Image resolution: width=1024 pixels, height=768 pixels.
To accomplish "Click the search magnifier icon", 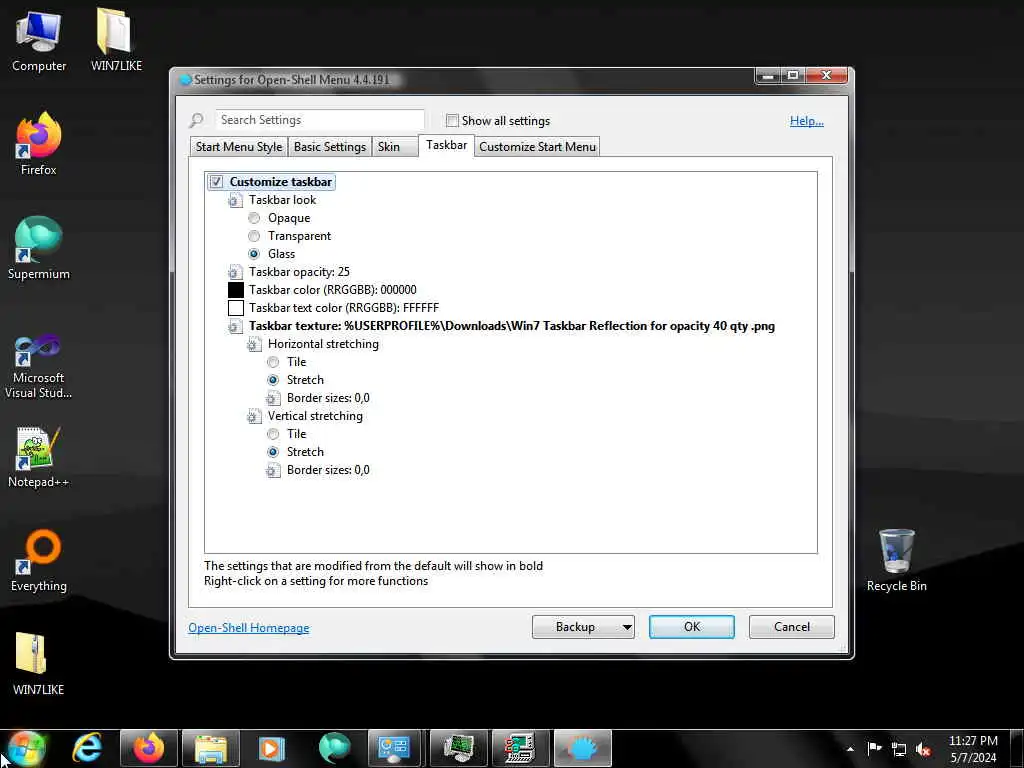I will (196, 120).
